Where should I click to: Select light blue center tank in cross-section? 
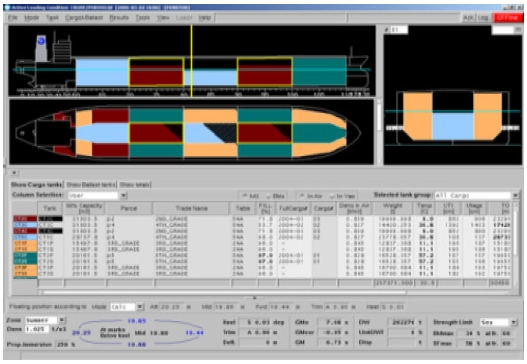point(453,126)
